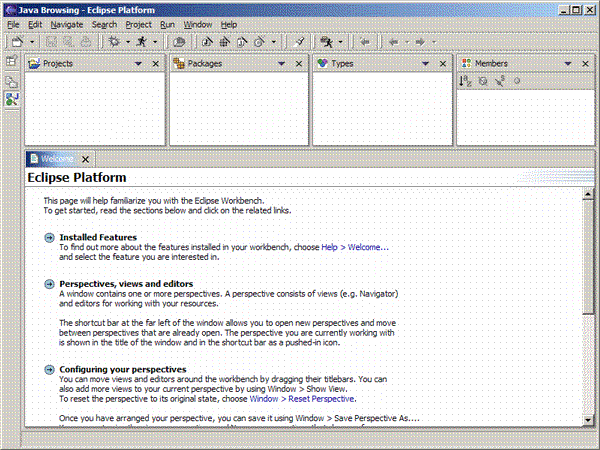Close the Projects view
The width and height of the screenshot is (600, 450).
pos(156,64)
